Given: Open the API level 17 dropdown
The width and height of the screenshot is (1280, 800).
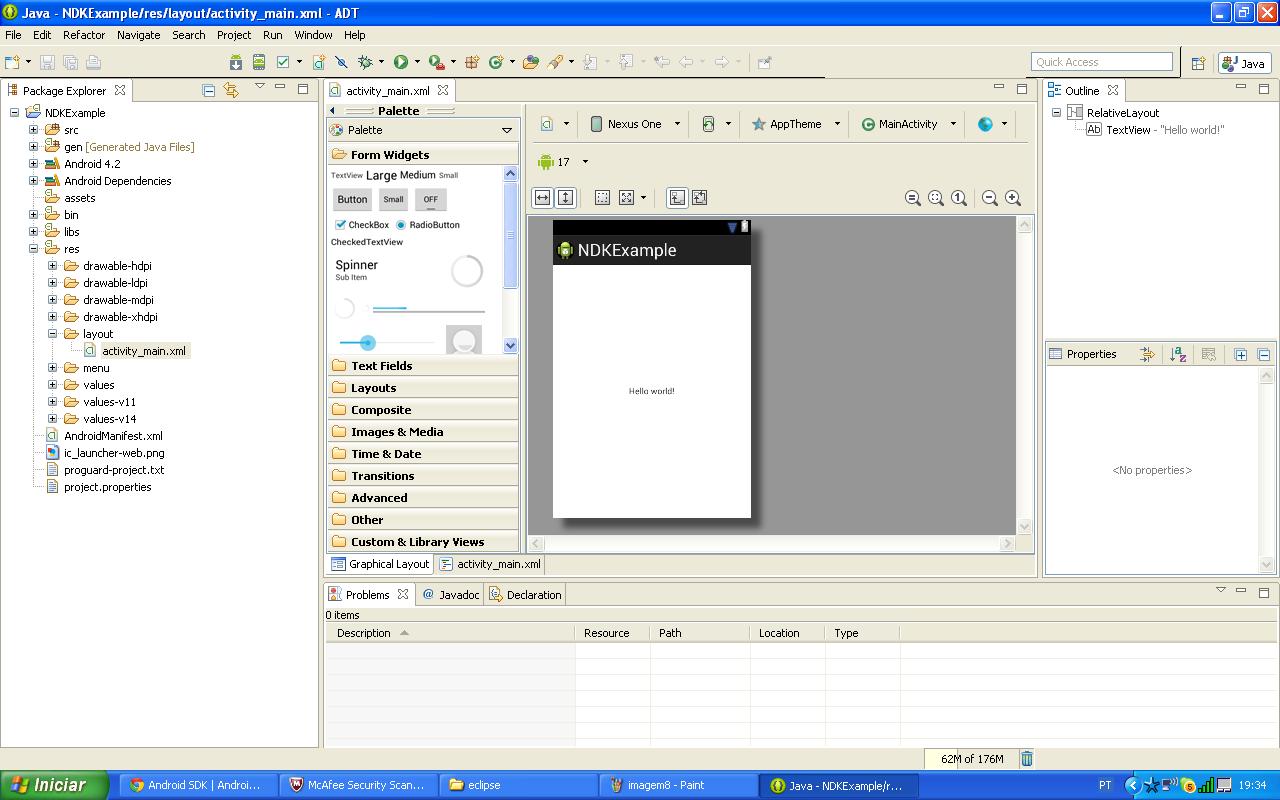Looking at the screenshot, I should (x=563, y=162).
